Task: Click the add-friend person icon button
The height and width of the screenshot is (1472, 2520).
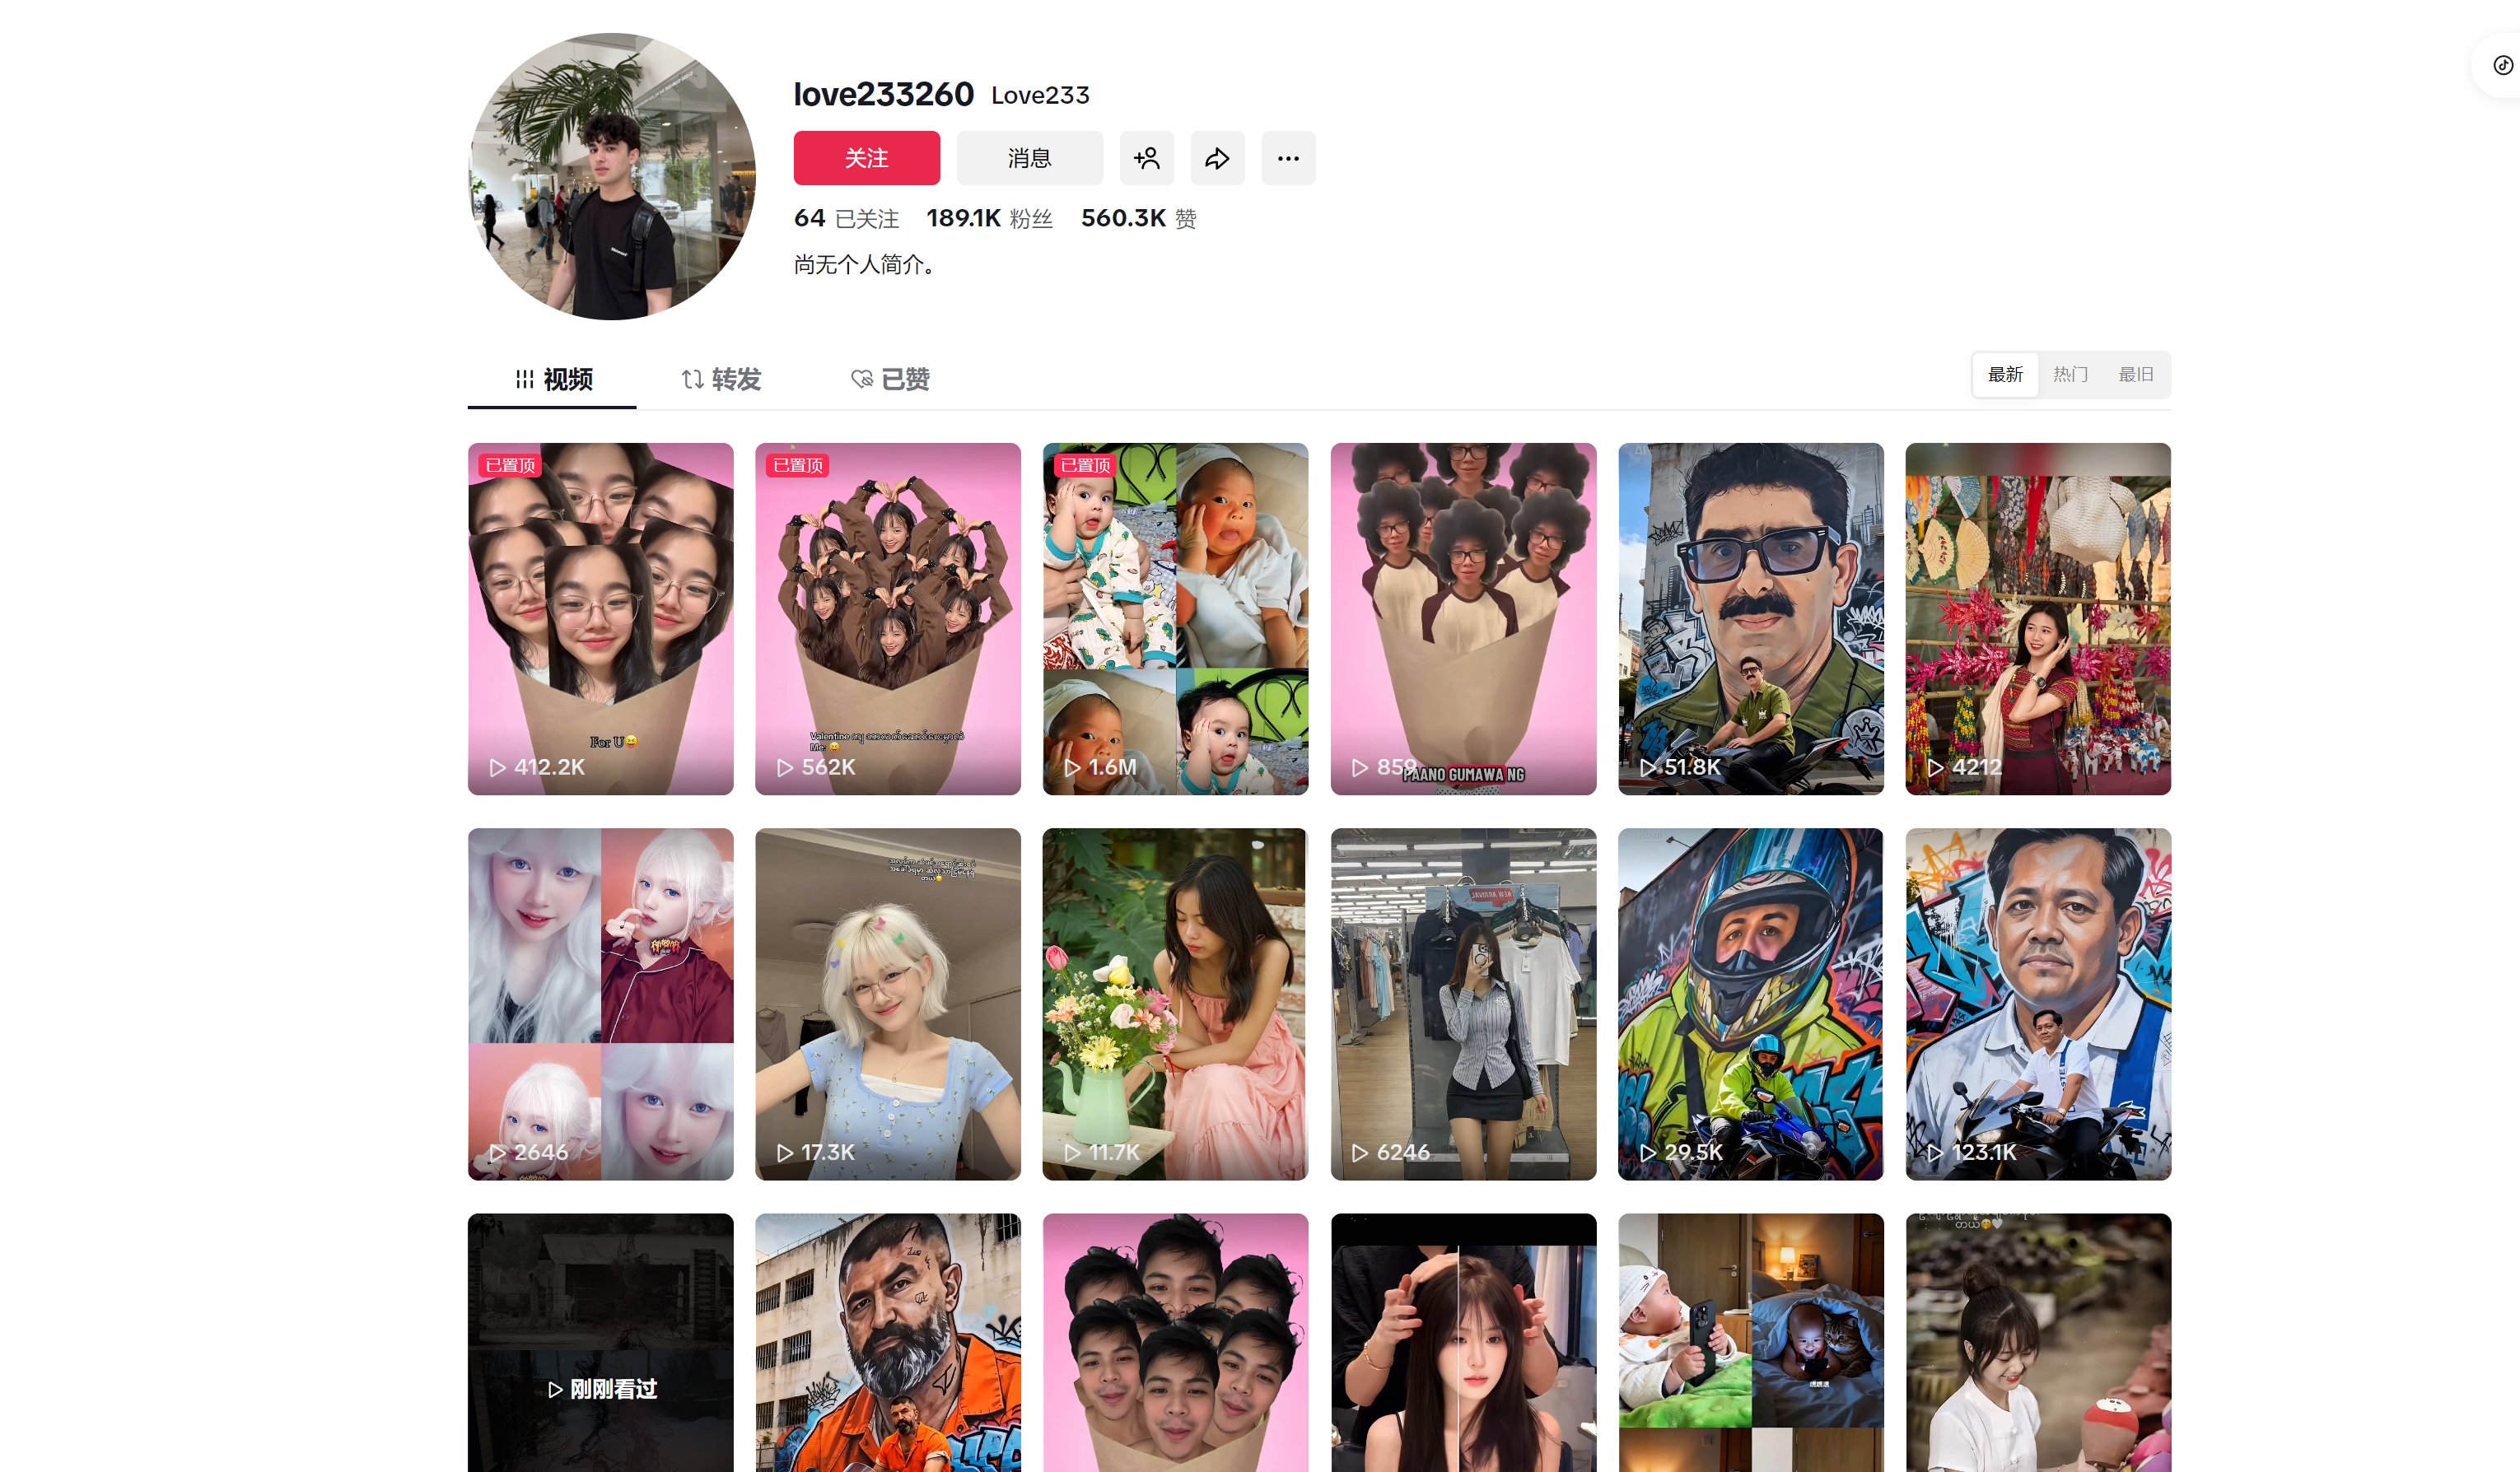Action: [x=1147, y=158]
